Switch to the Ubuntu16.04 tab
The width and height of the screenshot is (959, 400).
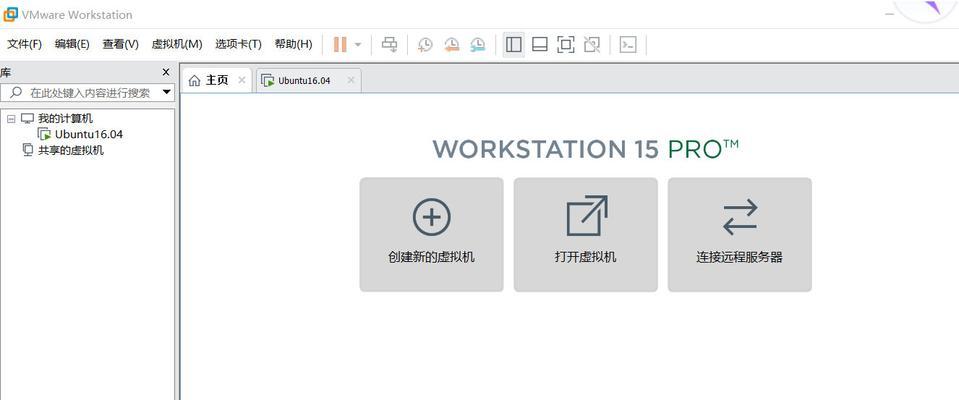(309, 80)
